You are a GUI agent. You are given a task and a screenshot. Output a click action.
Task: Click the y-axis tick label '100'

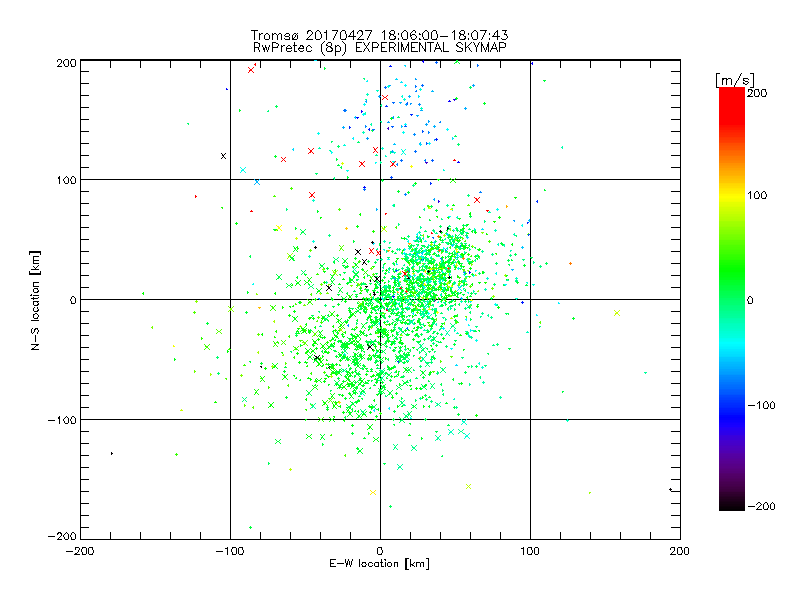click(x=66, y=180)
